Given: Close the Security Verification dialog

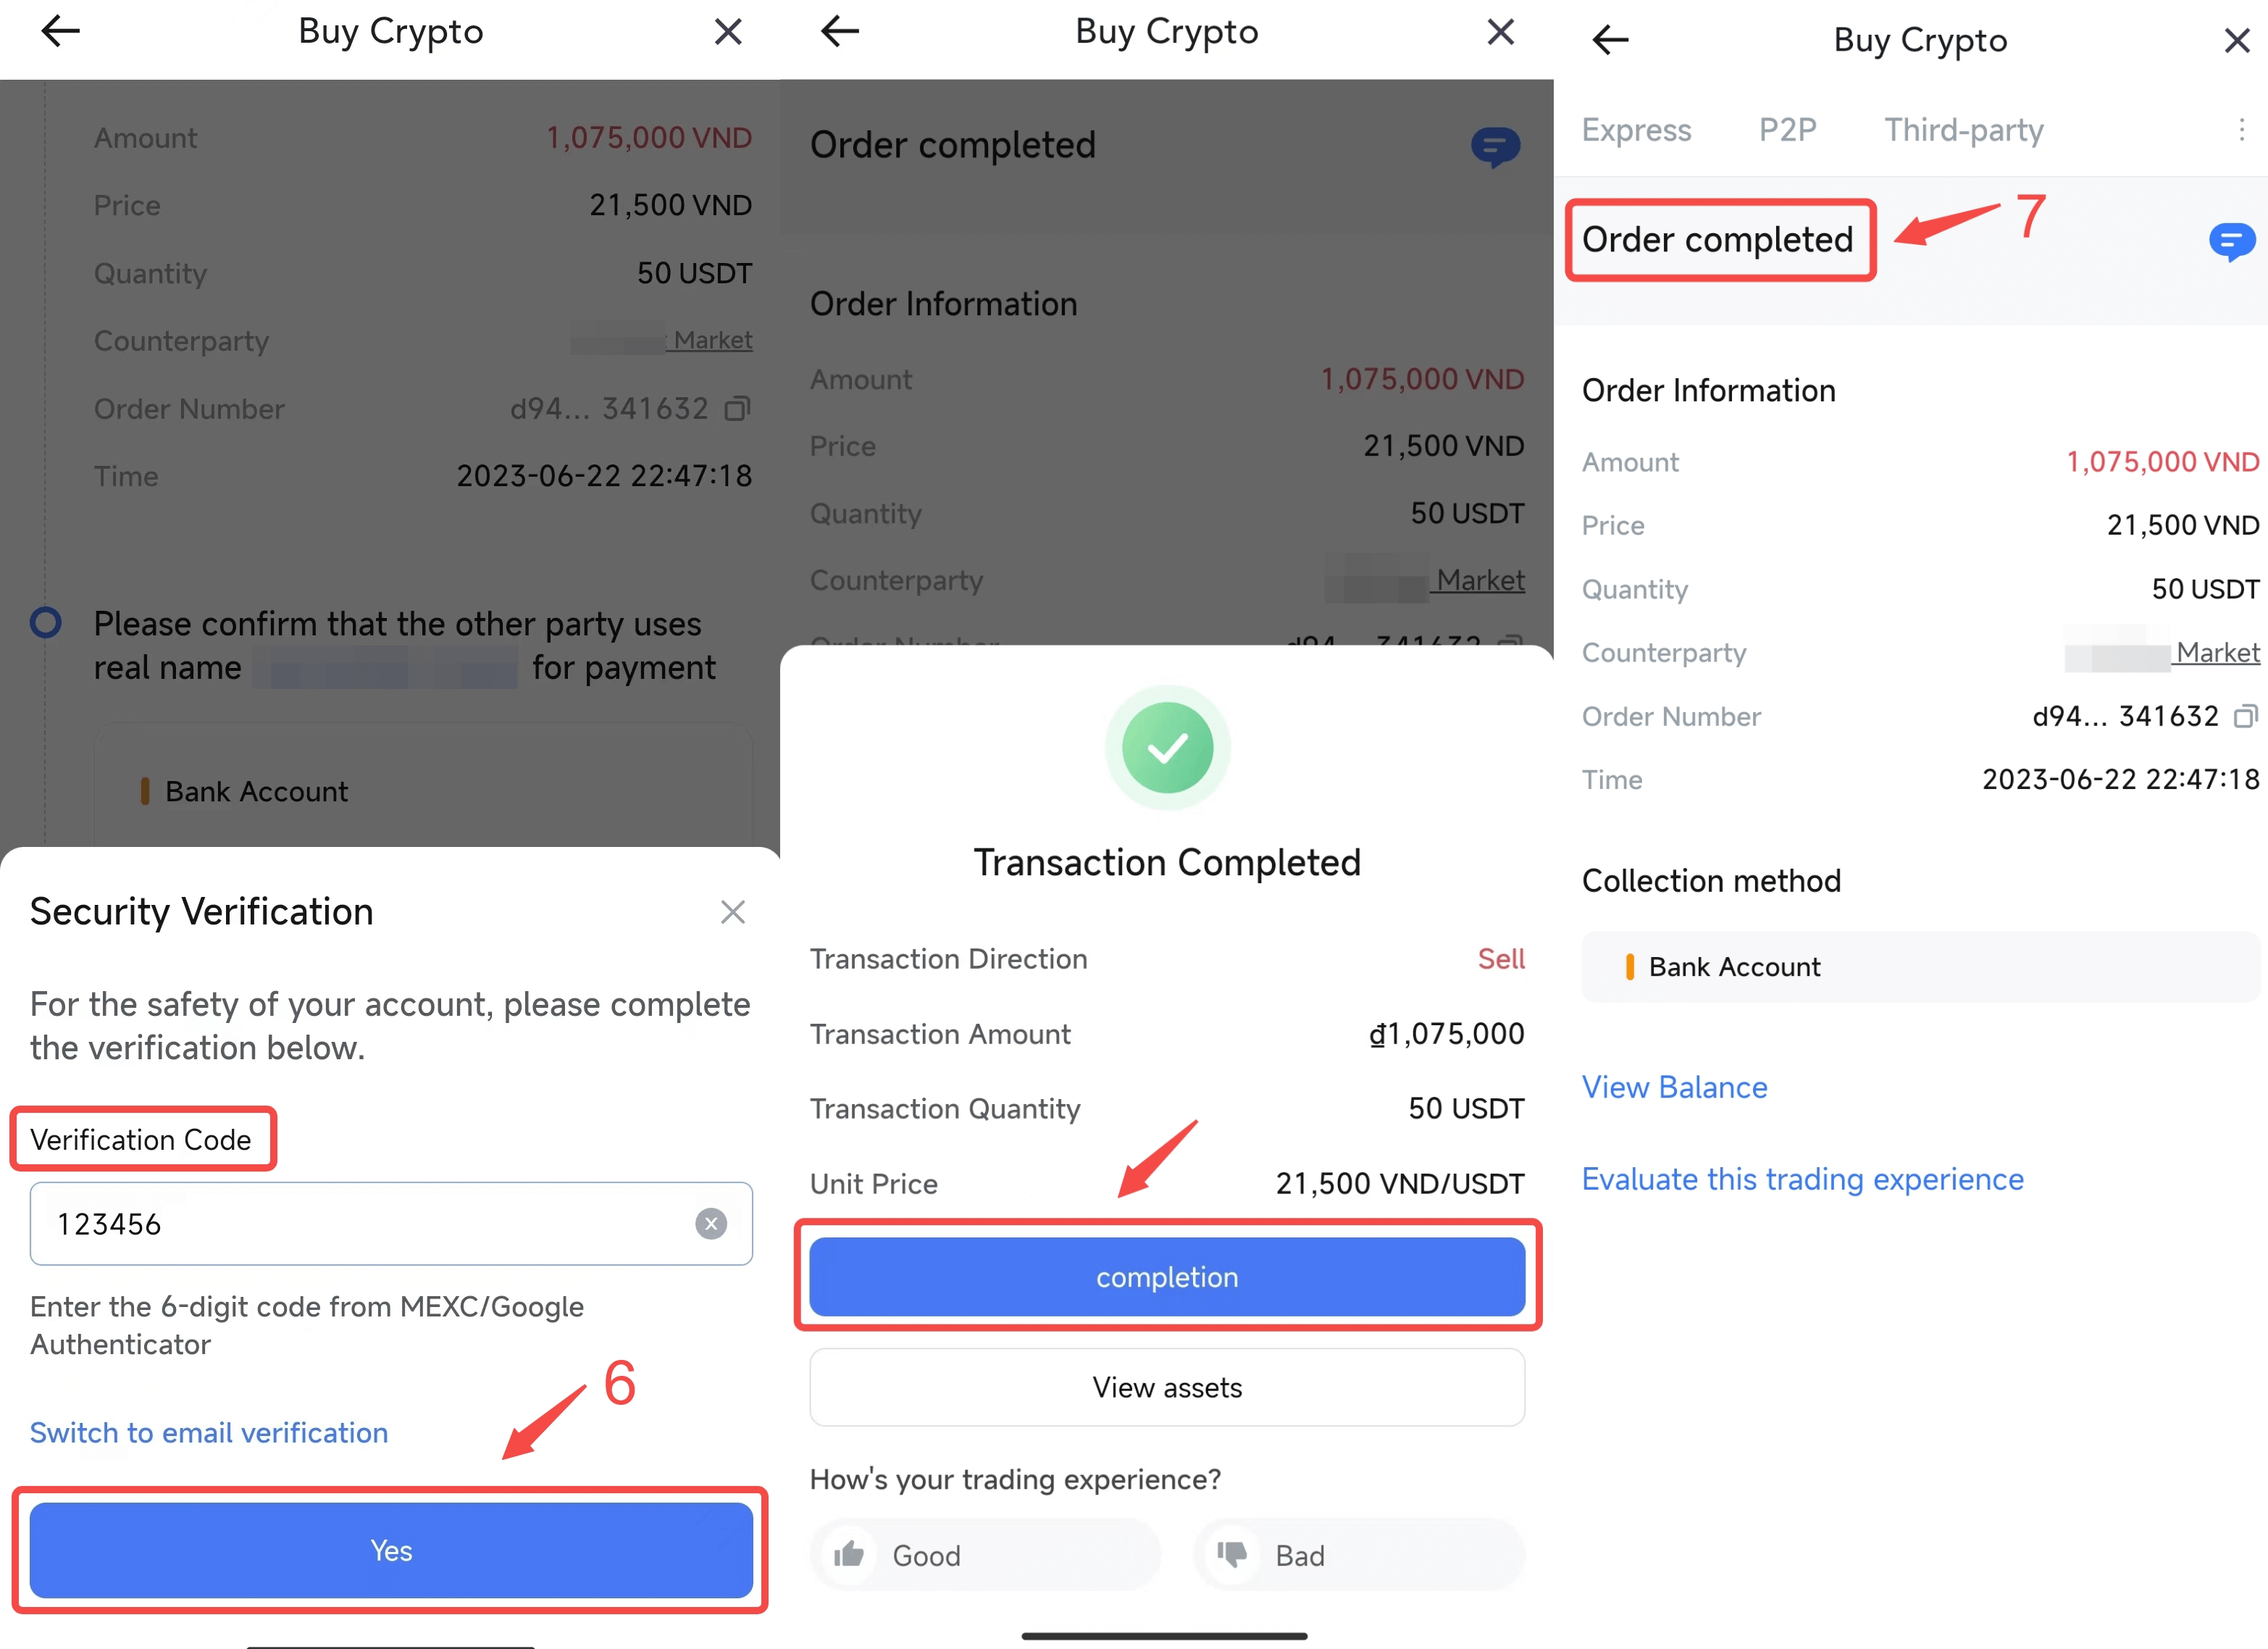Looking at the screenshot, I should point(732,912).
